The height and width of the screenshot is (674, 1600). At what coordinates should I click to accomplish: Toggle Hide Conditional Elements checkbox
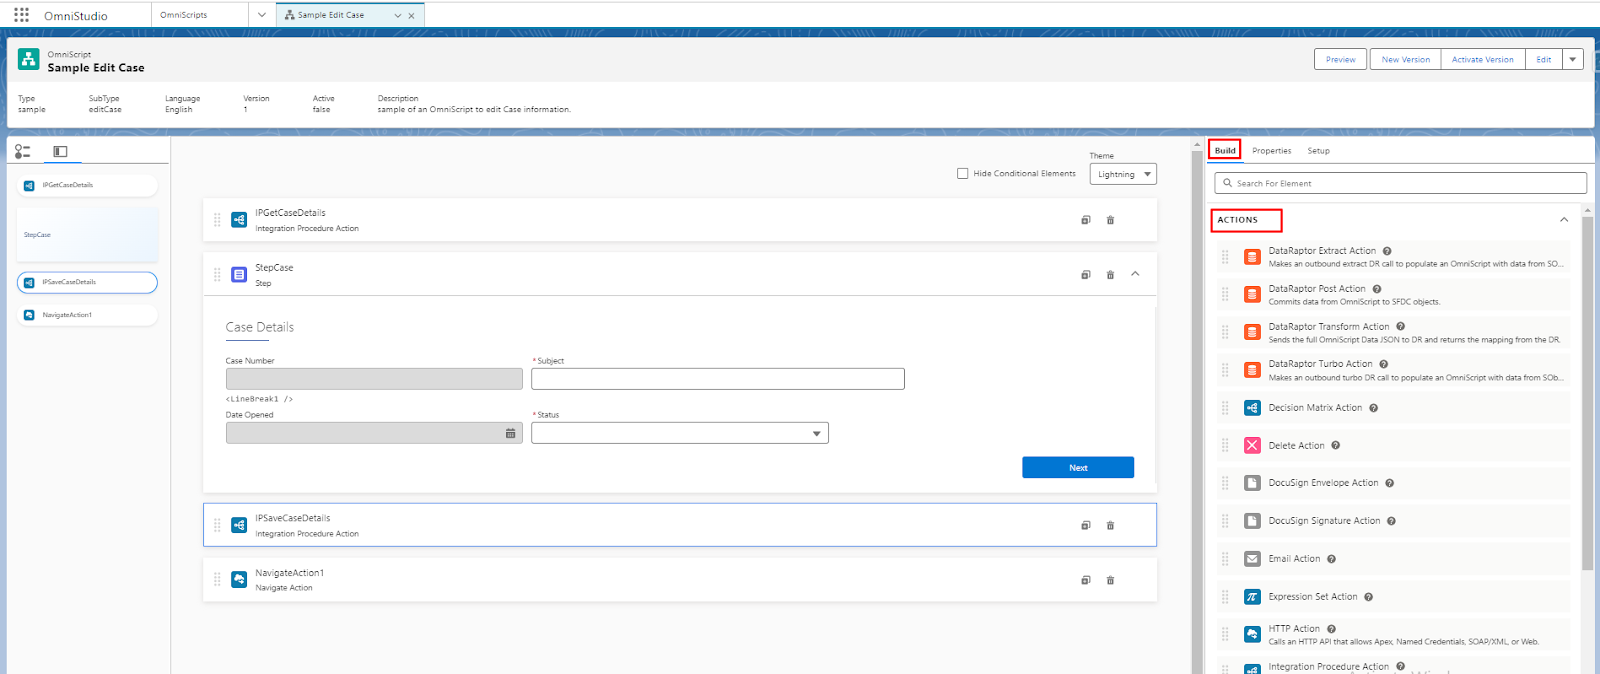click(x=963, y=173)
